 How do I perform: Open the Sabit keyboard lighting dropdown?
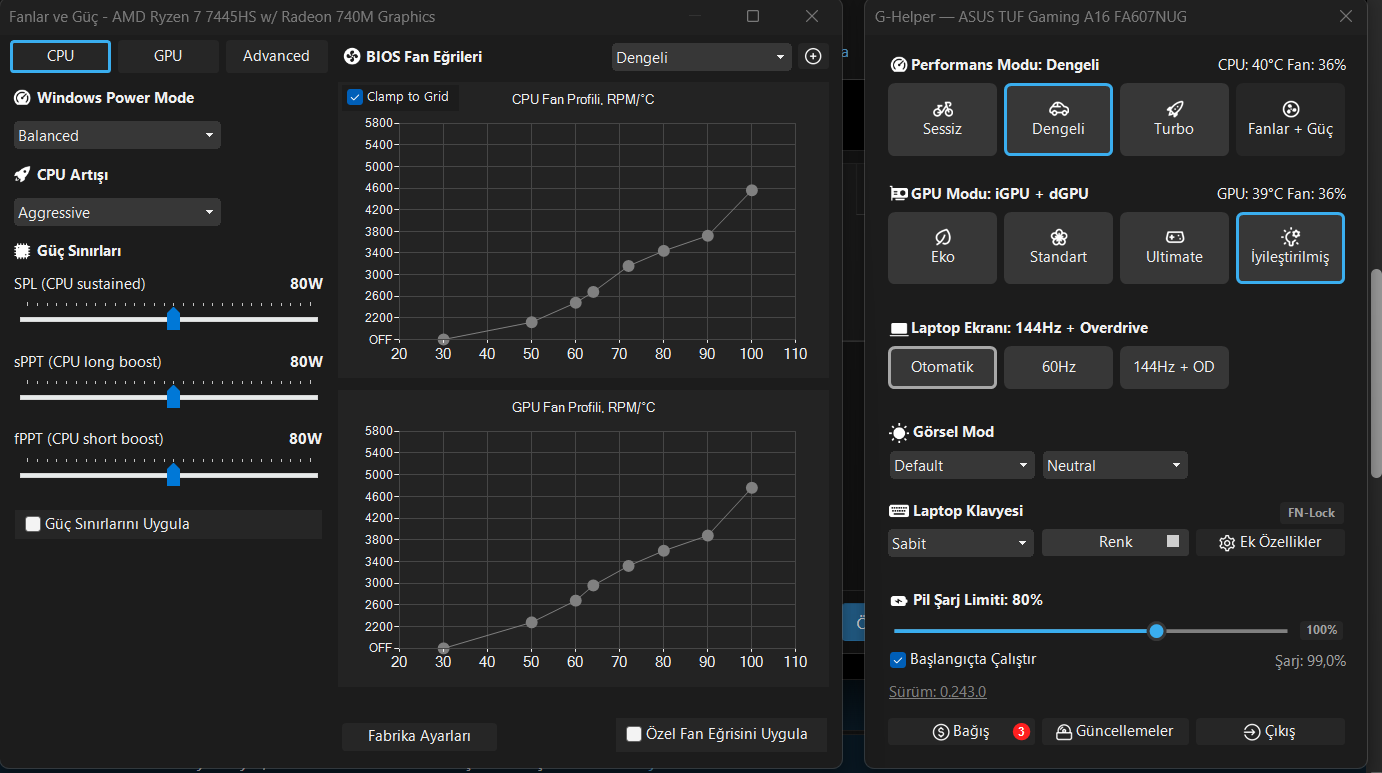[x=962, y=543]
